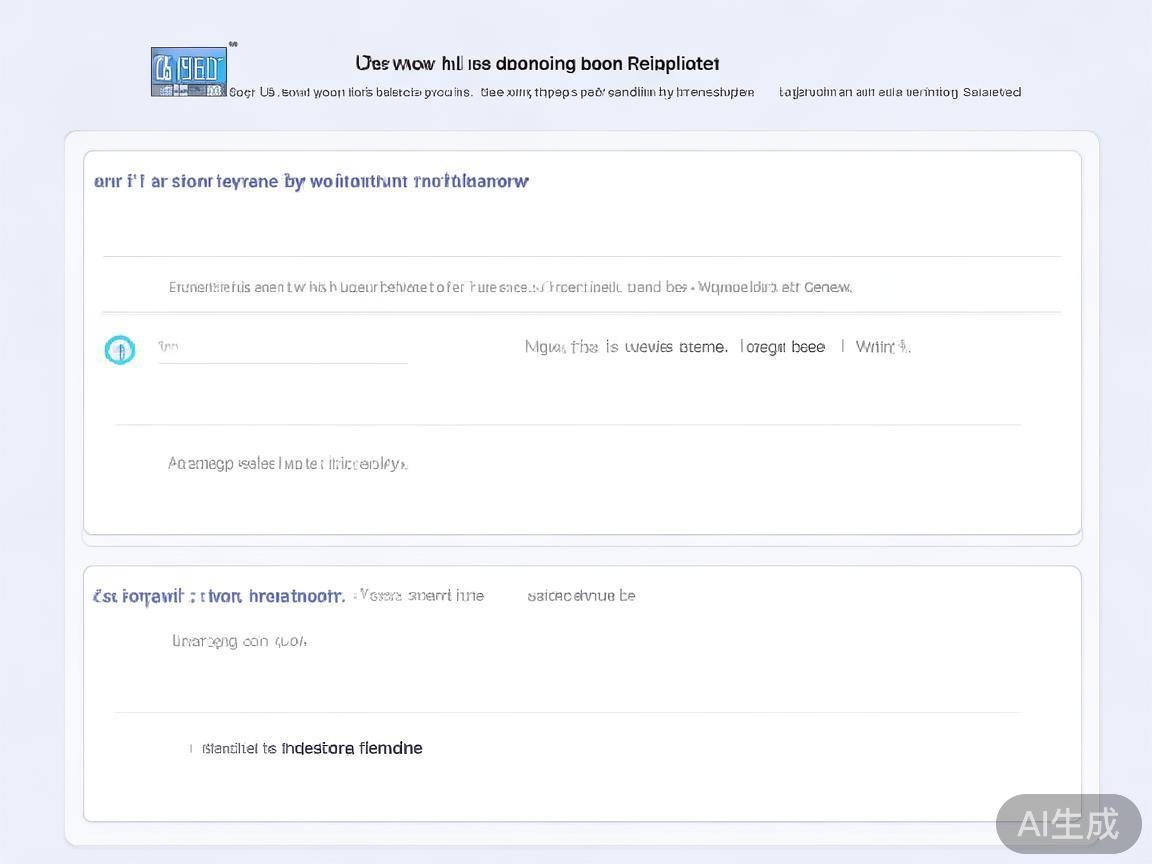The height and width of the screenshot is (864, 1152).
Task: Click the AI生成 watermark badge
Action: coord(1068,823)
